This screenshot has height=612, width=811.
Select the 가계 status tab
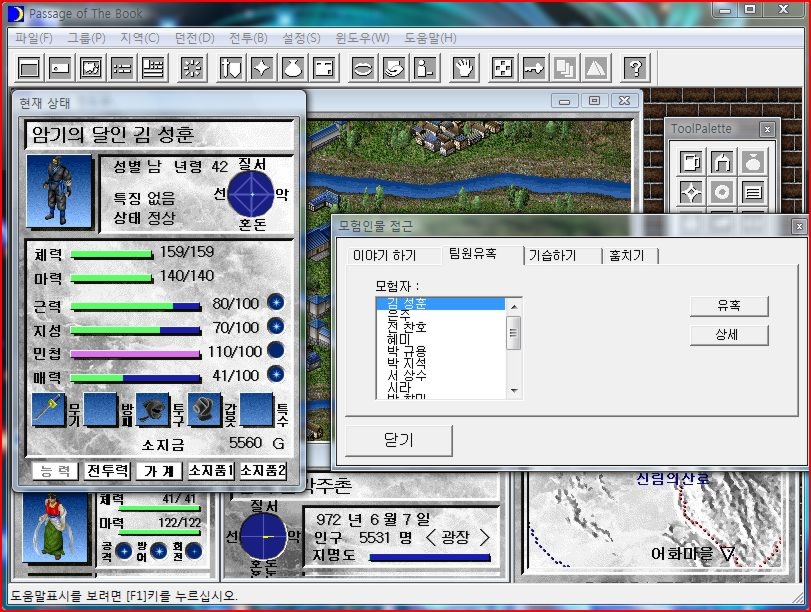(x=159, y=471)
